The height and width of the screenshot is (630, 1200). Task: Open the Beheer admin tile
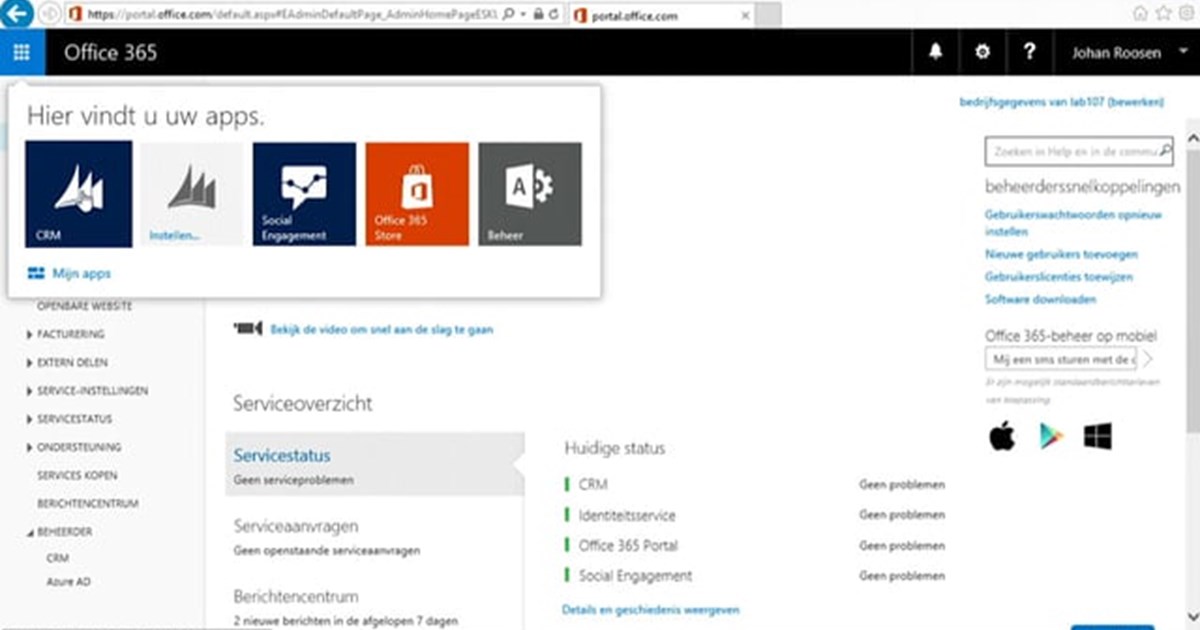[x=530, y=194]
